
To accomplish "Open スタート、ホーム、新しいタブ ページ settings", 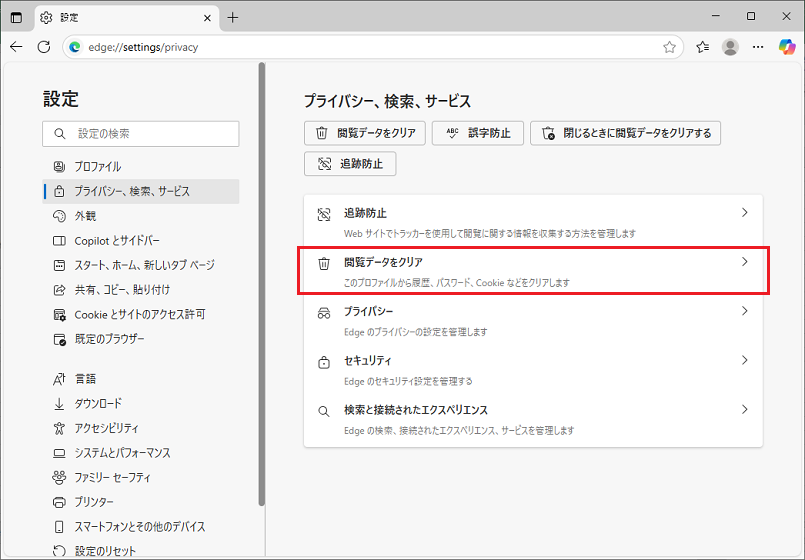I will (141, 265).
